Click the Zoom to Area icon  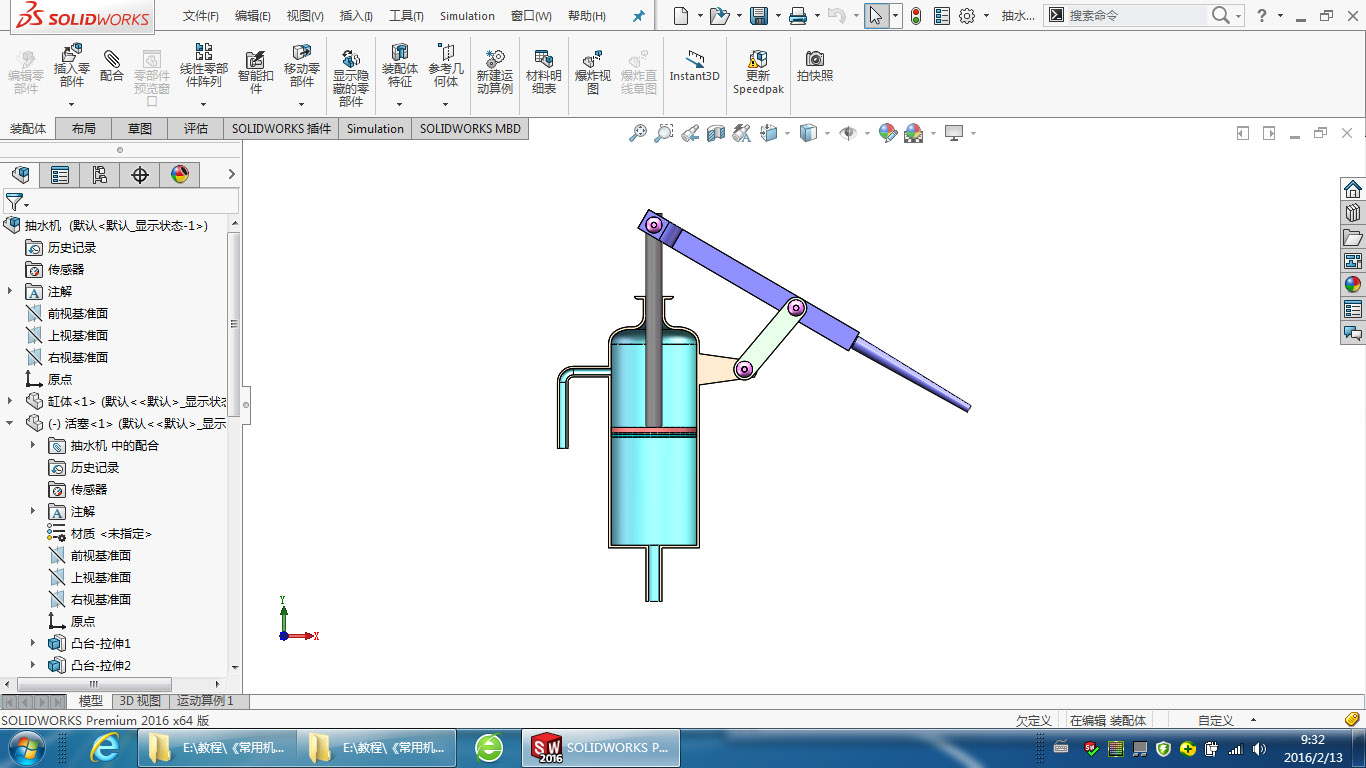point(664,133)
